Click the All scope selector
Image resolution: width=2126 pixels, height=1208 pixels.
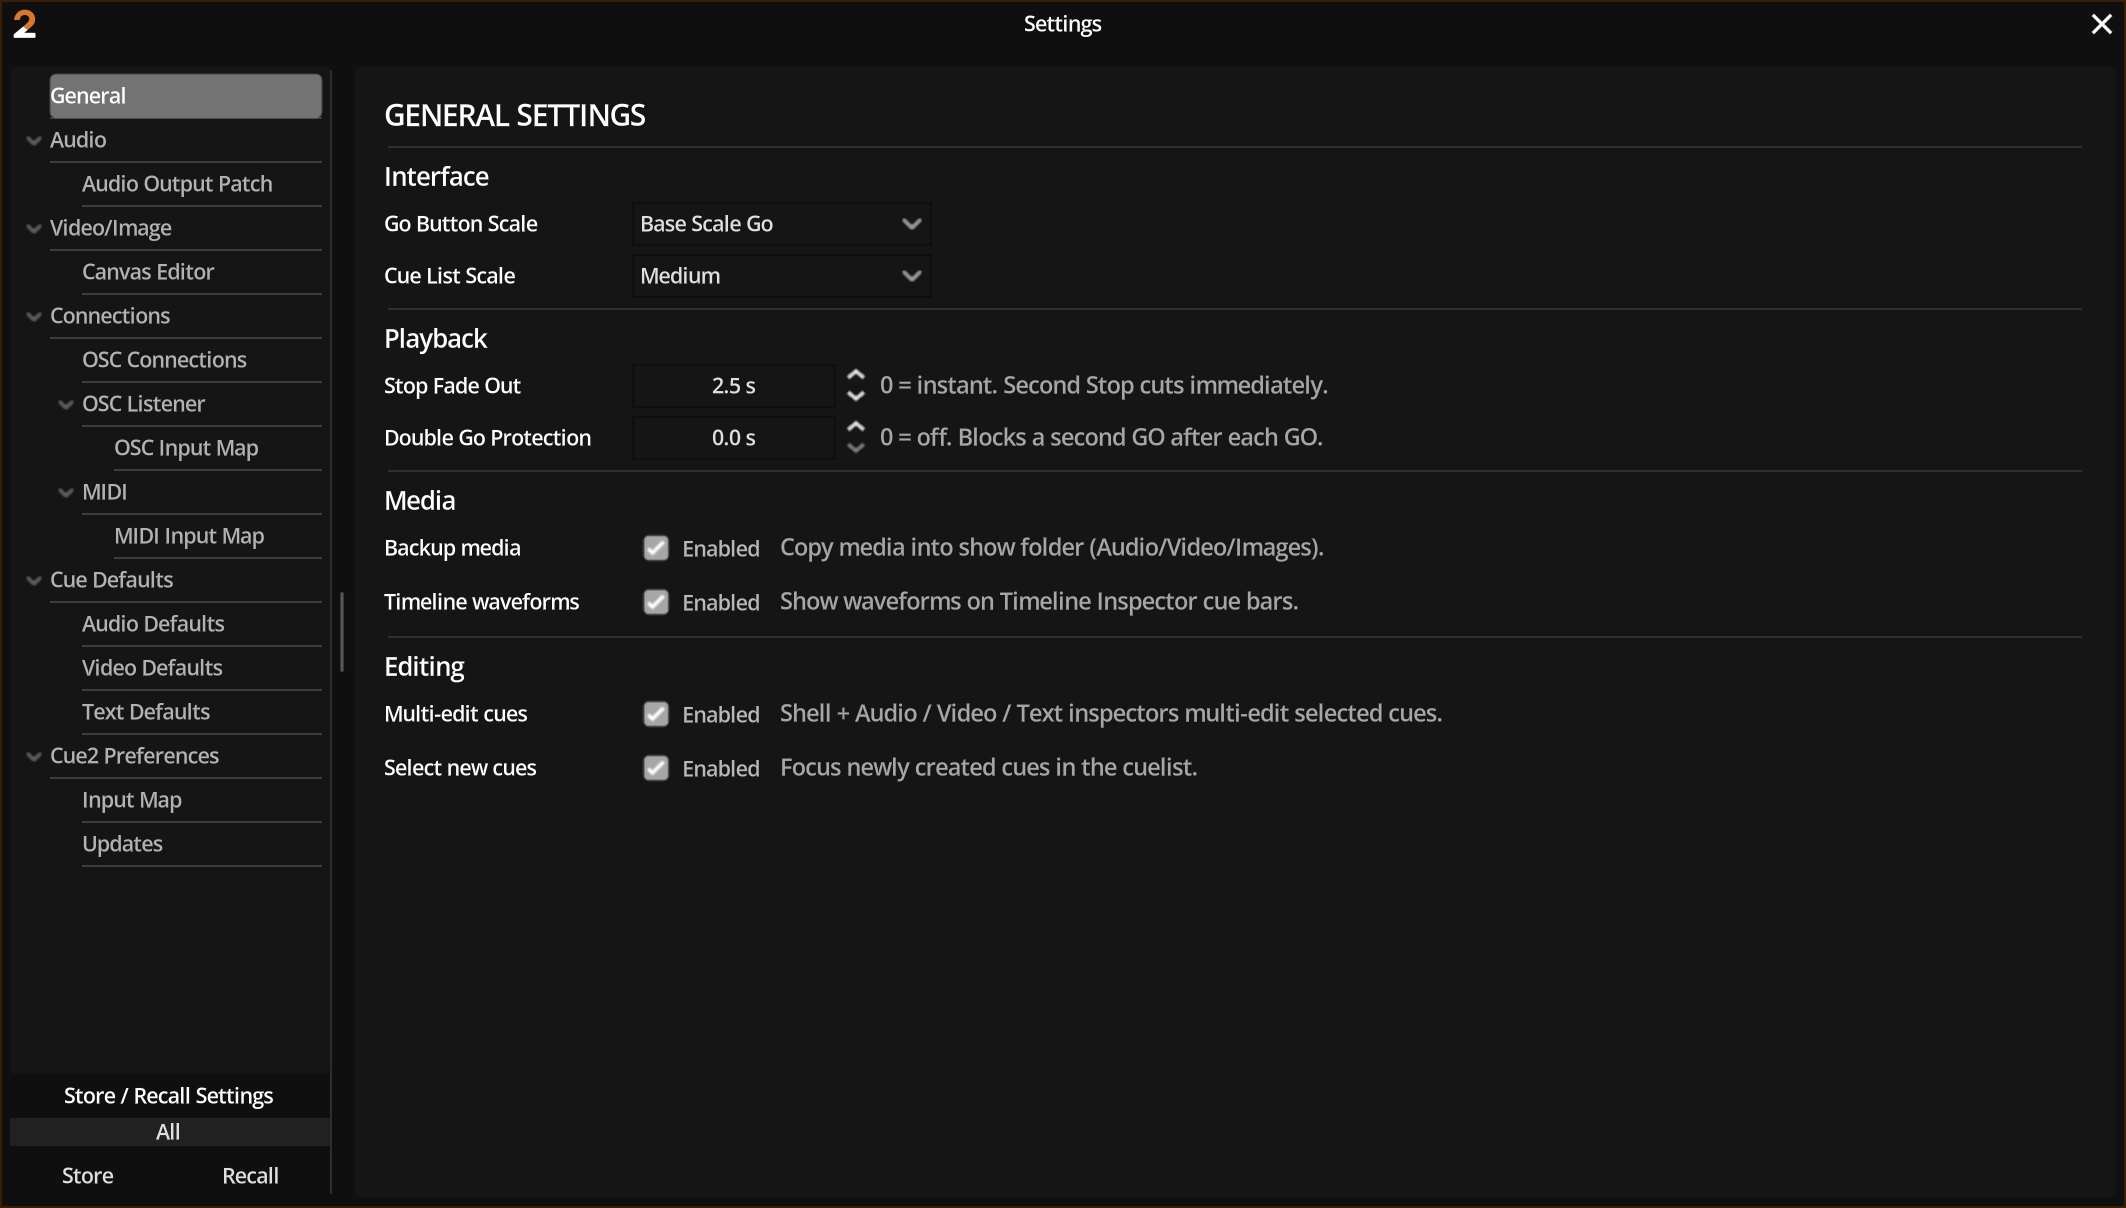[x=169, y=1132]
